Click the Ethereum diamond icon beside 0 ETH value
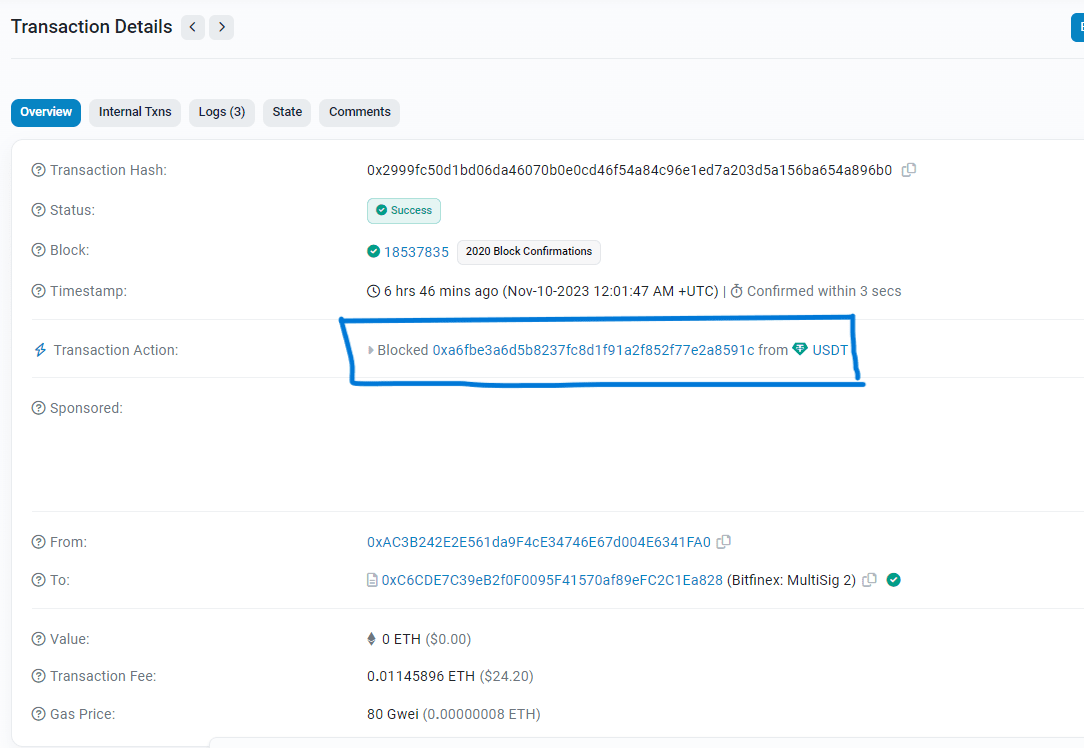The width and height of the screenshot is (1084, 748). click(374, 638)
